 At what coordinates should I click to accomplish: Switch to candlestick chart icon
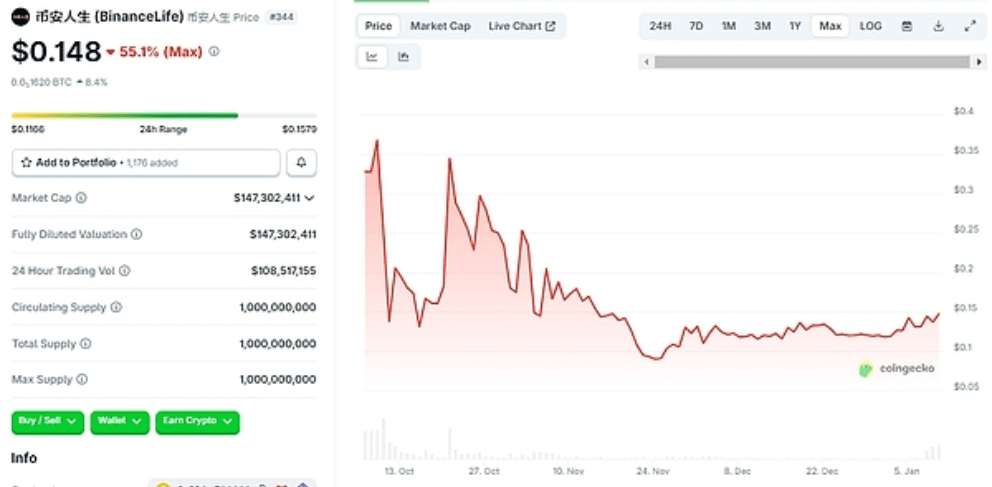[x=403, y=57]
